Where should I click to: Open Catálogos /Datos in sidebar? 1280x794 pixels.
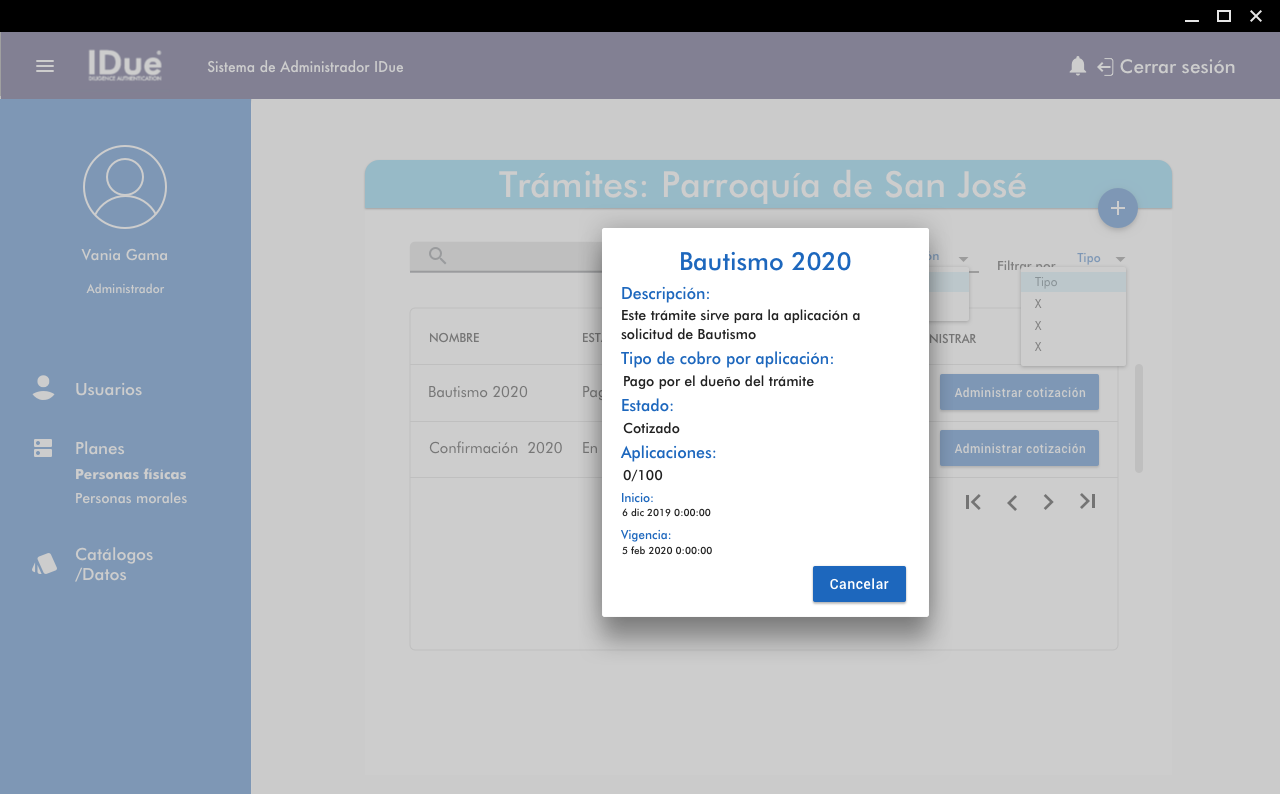[114, 564]
